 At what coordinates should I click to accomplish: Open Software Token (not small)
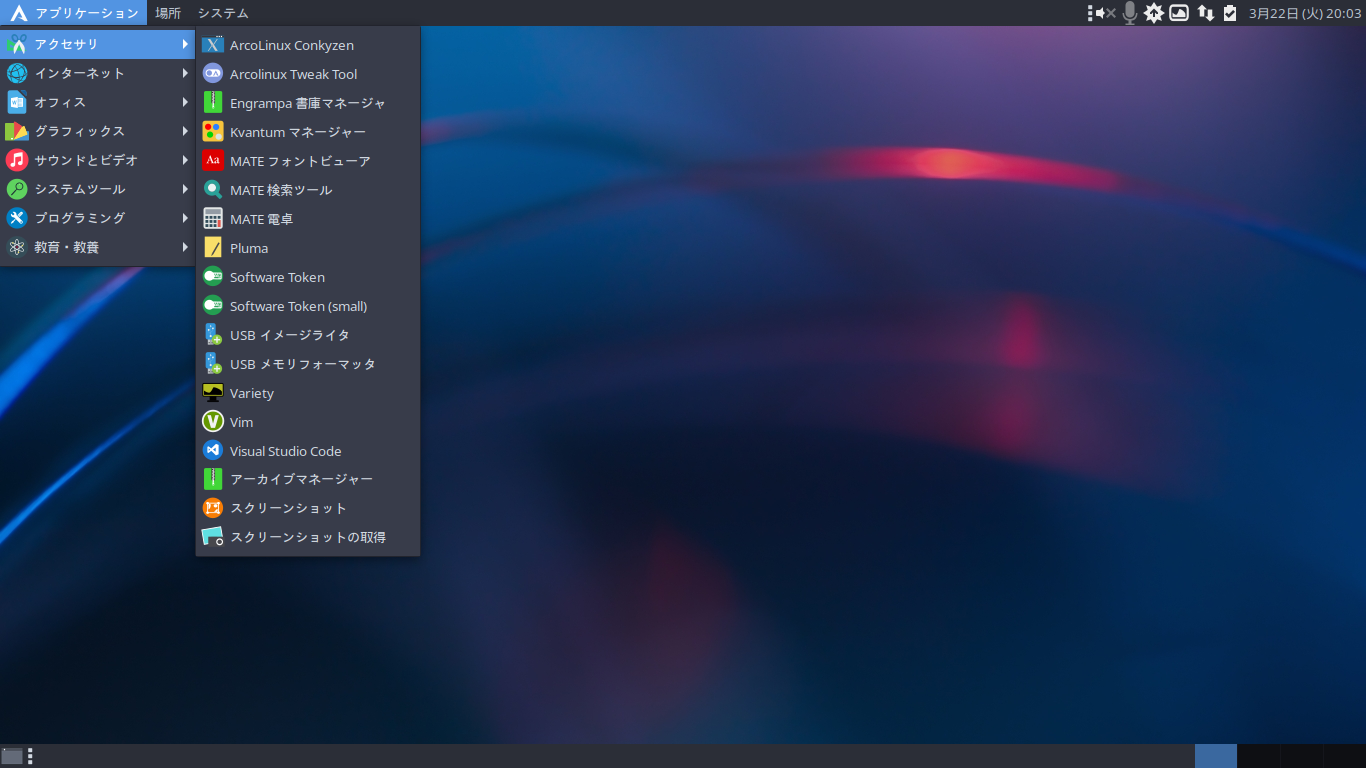308,277
